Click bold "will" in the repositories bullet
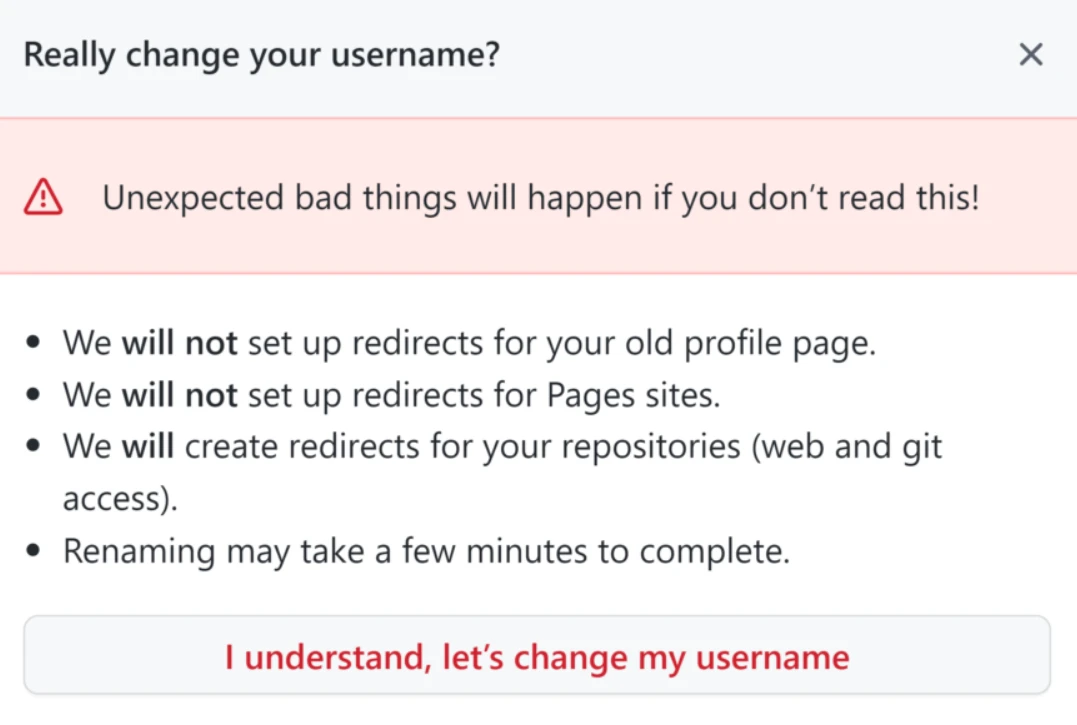This screenshot has height=725, width=1077. coord(148,447)
